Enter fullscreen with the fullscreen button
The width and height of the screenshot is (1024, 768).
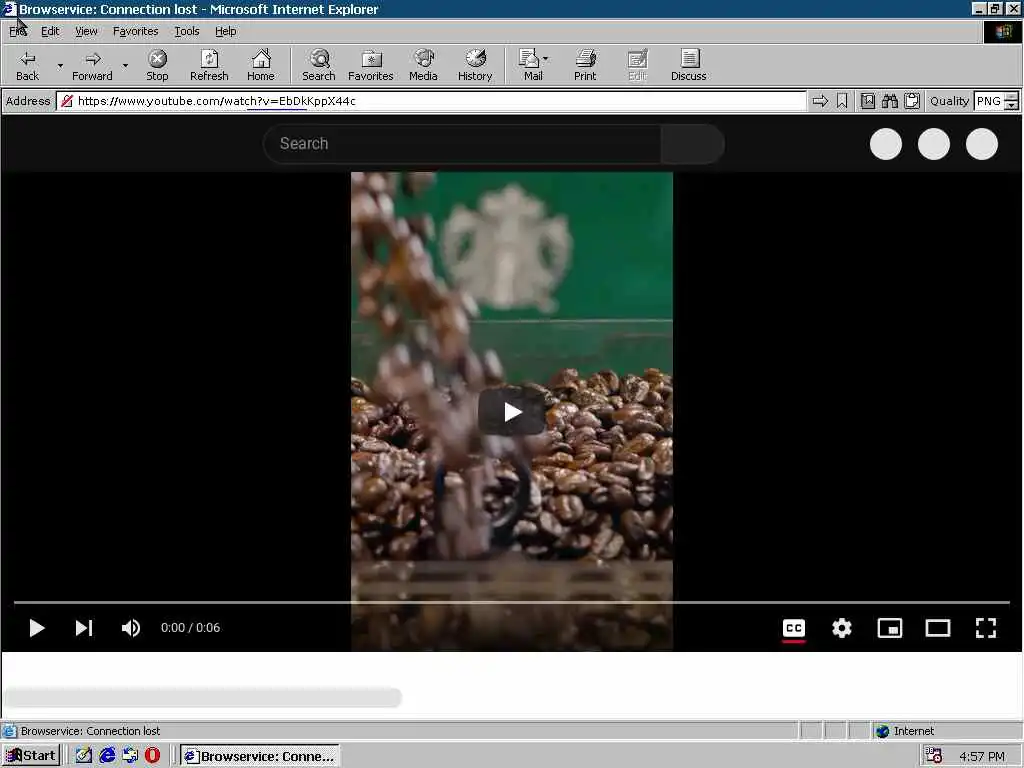(985, 628)
